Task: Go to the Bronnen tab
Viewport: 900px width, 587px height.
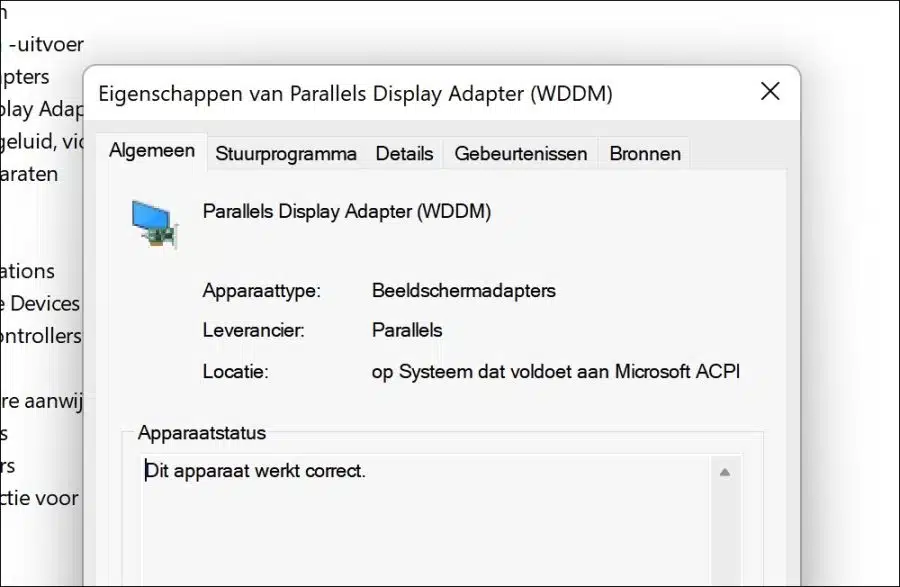Action: coord(645,154)
